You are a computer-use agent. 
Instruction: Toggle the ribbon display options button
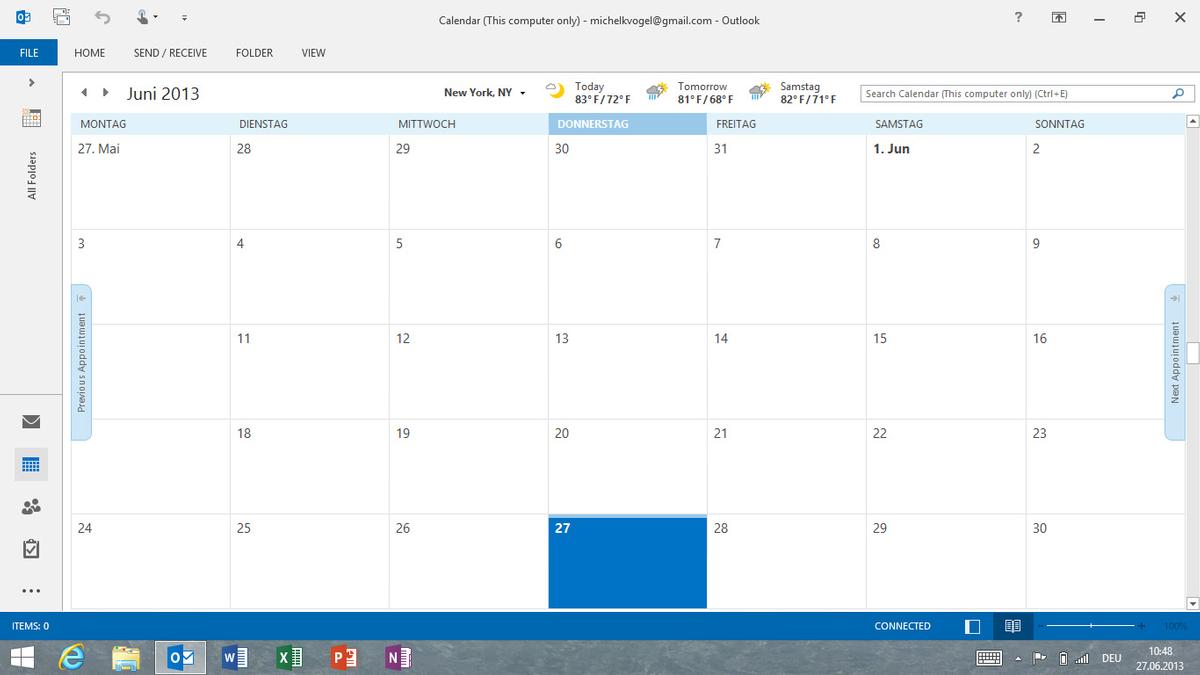tap(1058, 18)
